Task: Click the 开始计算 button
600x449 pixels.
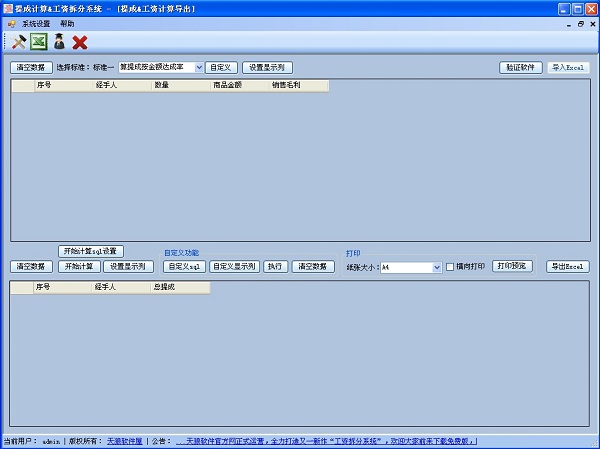Action: (x=79, y=266)
